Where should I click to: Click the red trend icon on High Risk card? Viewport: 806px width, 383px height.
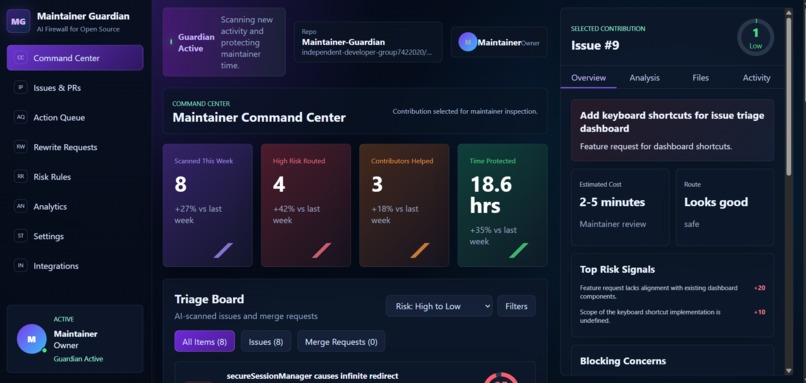(x=321, y=250)
